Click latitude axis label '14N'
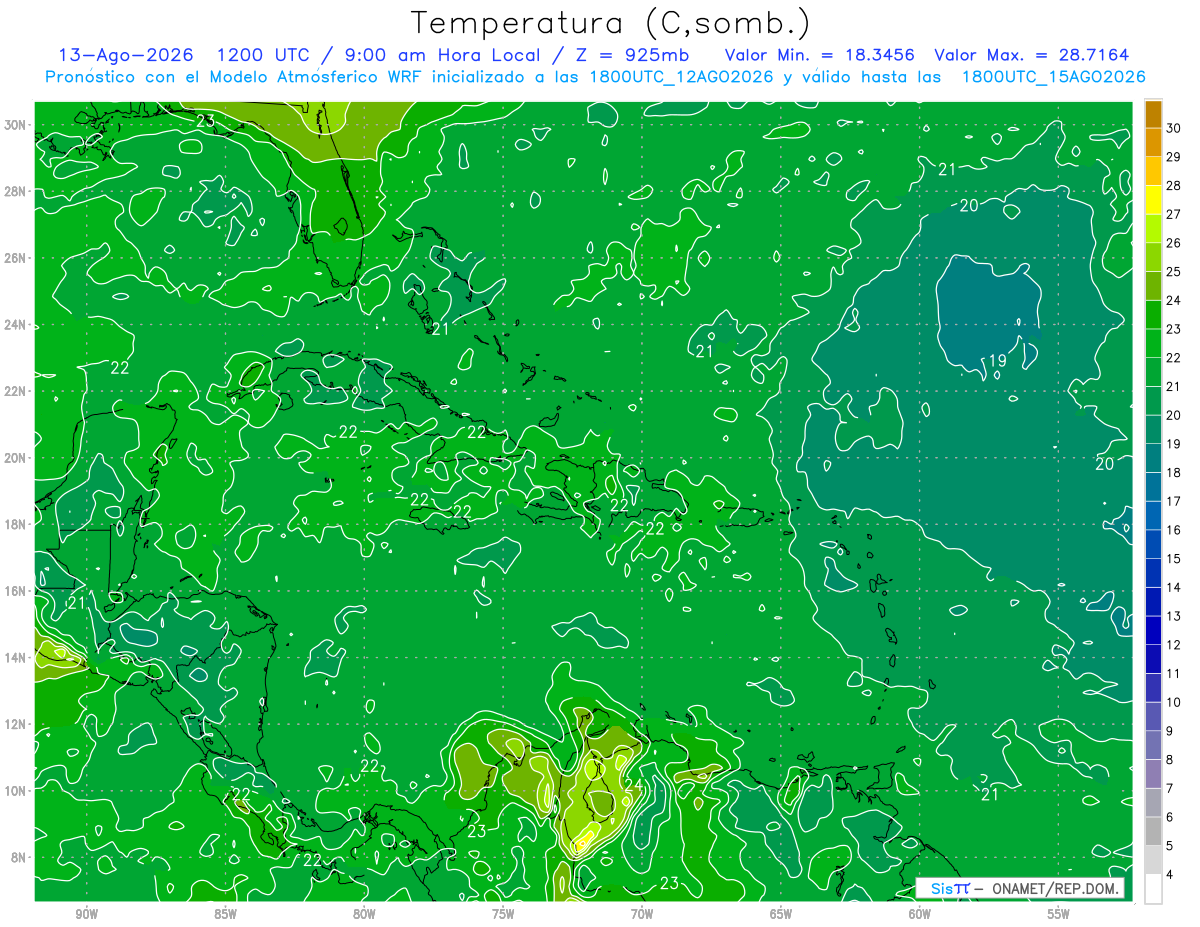This screenshot has height=927, width=1200. [x=16, y=658]
